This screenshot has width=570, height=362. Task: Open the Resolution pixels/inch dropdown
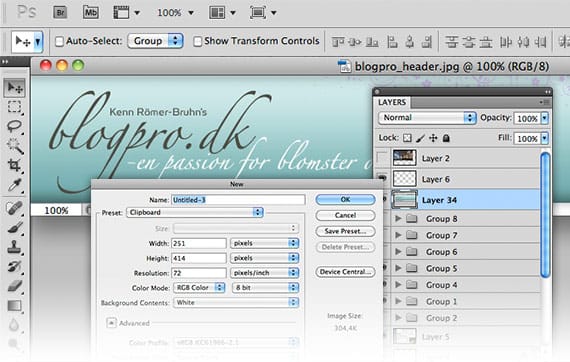click(265, 273)
